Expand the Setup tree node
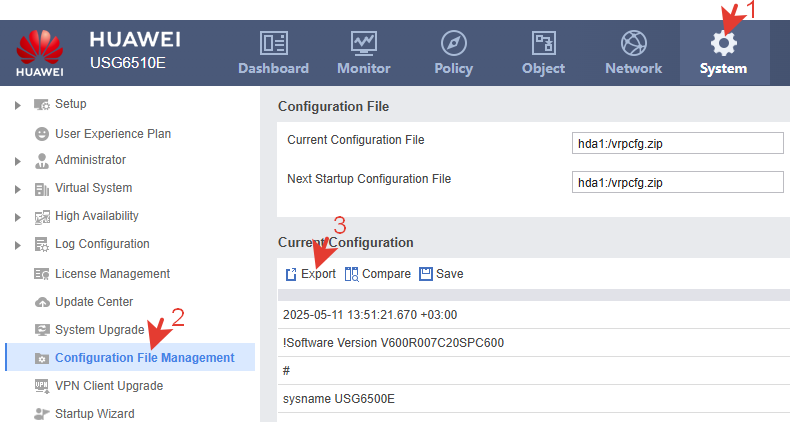This screenshot has height=422, width=790. (18, 105)
